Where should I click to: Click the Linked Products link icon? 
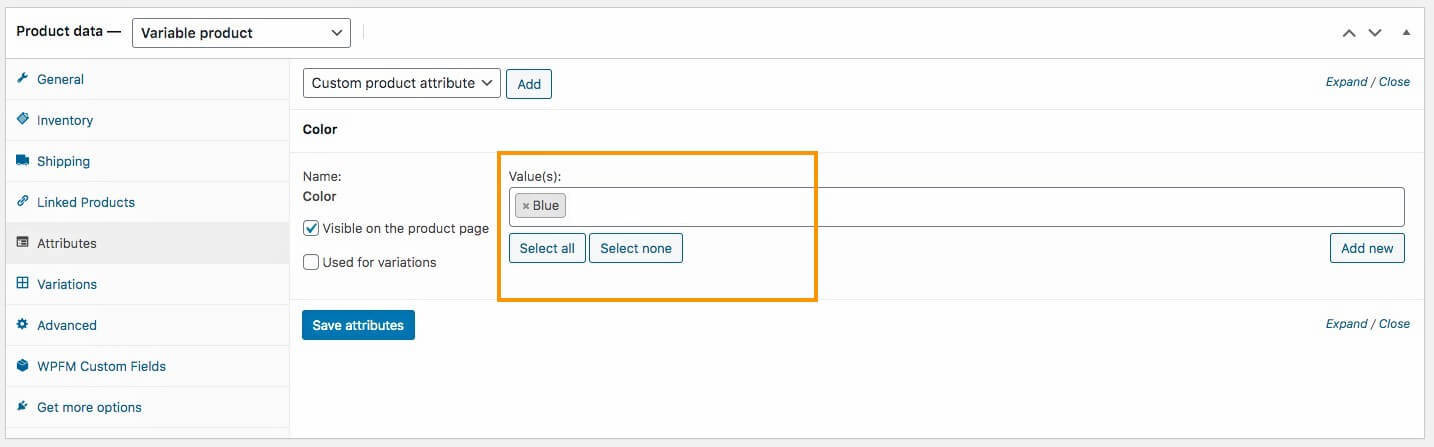[x=22, y=202]
